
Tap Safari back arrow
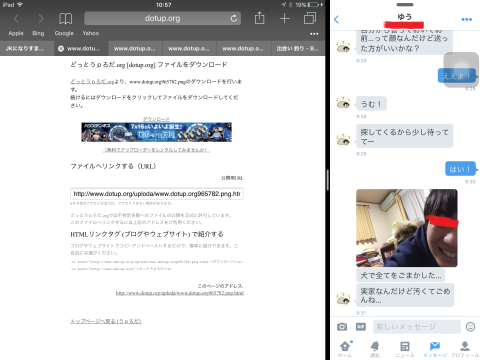[x=16, y=19]
